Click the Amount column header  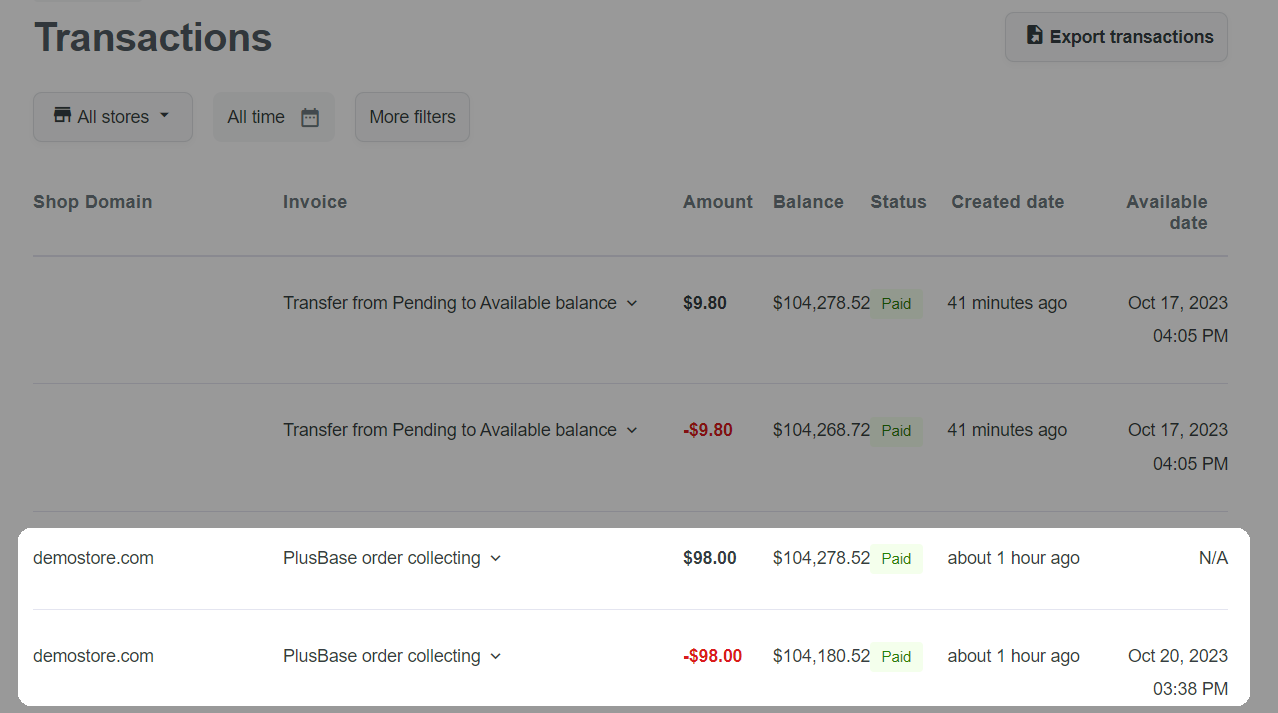(x=717, y=202)
